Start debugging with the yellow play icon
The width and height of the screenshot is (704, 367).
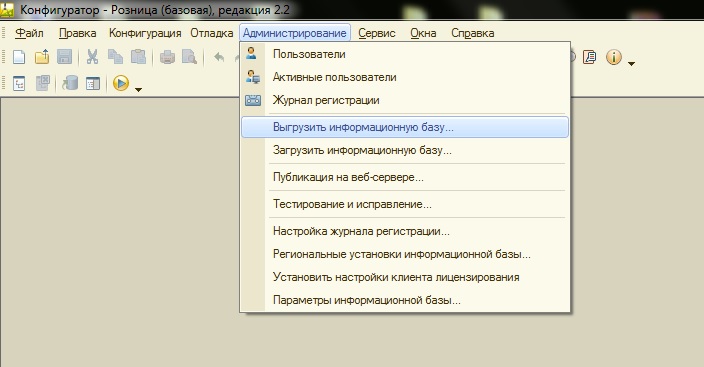[121, 84]
